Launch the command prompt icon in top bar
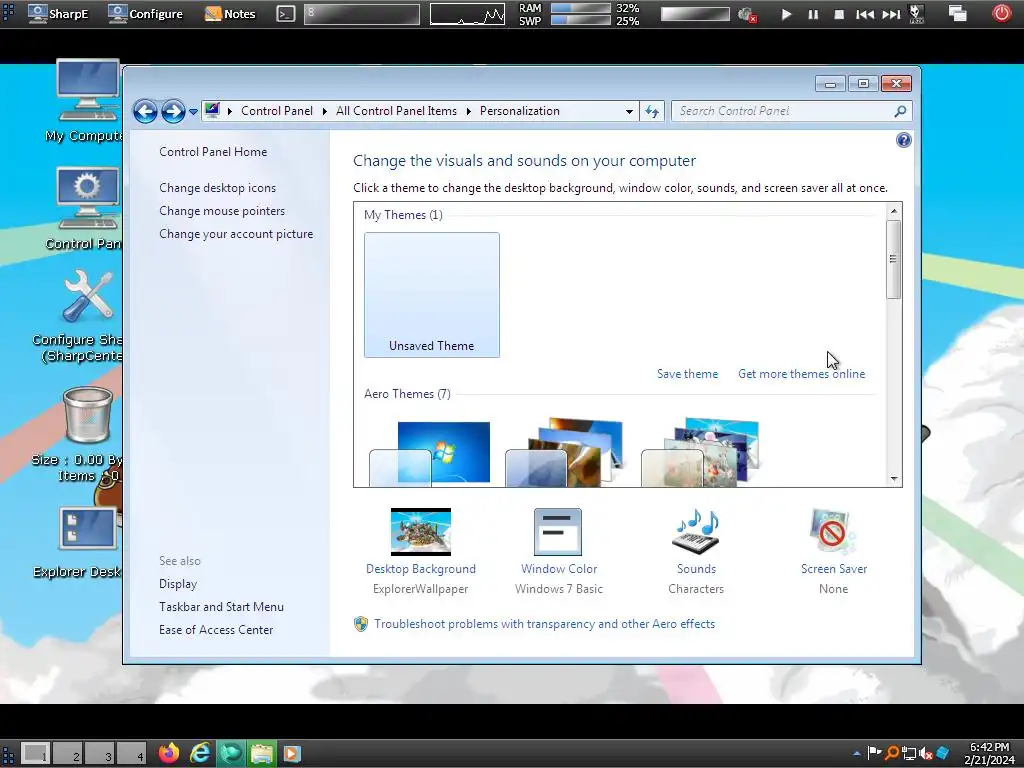 [x=285, y=13]
